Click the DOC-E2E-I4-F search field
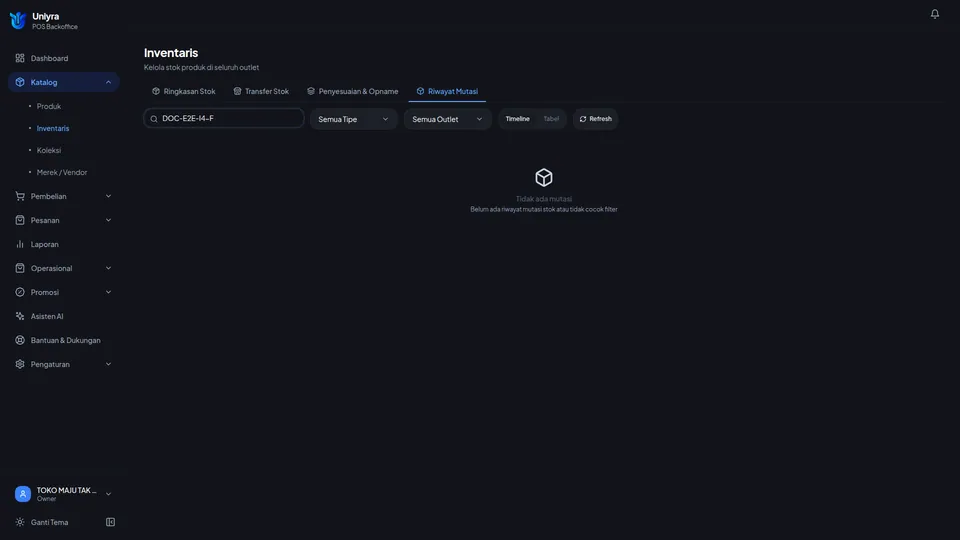 pyautogui.click(x=223, y=118)
